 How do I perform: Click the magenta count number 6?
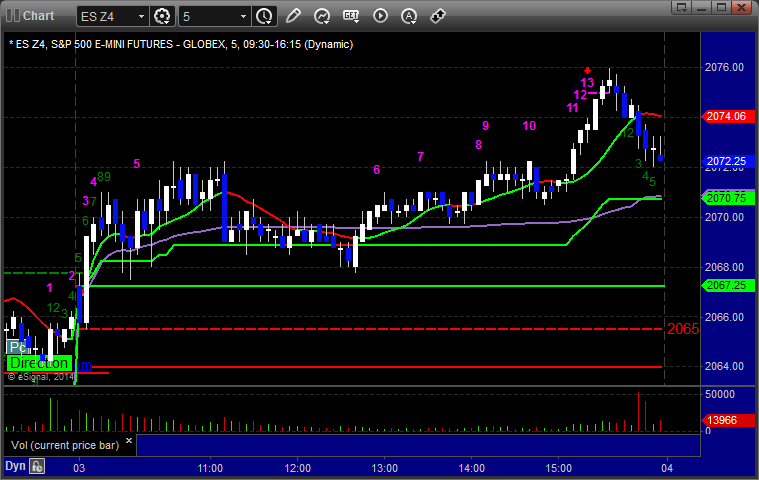(376, 169)
